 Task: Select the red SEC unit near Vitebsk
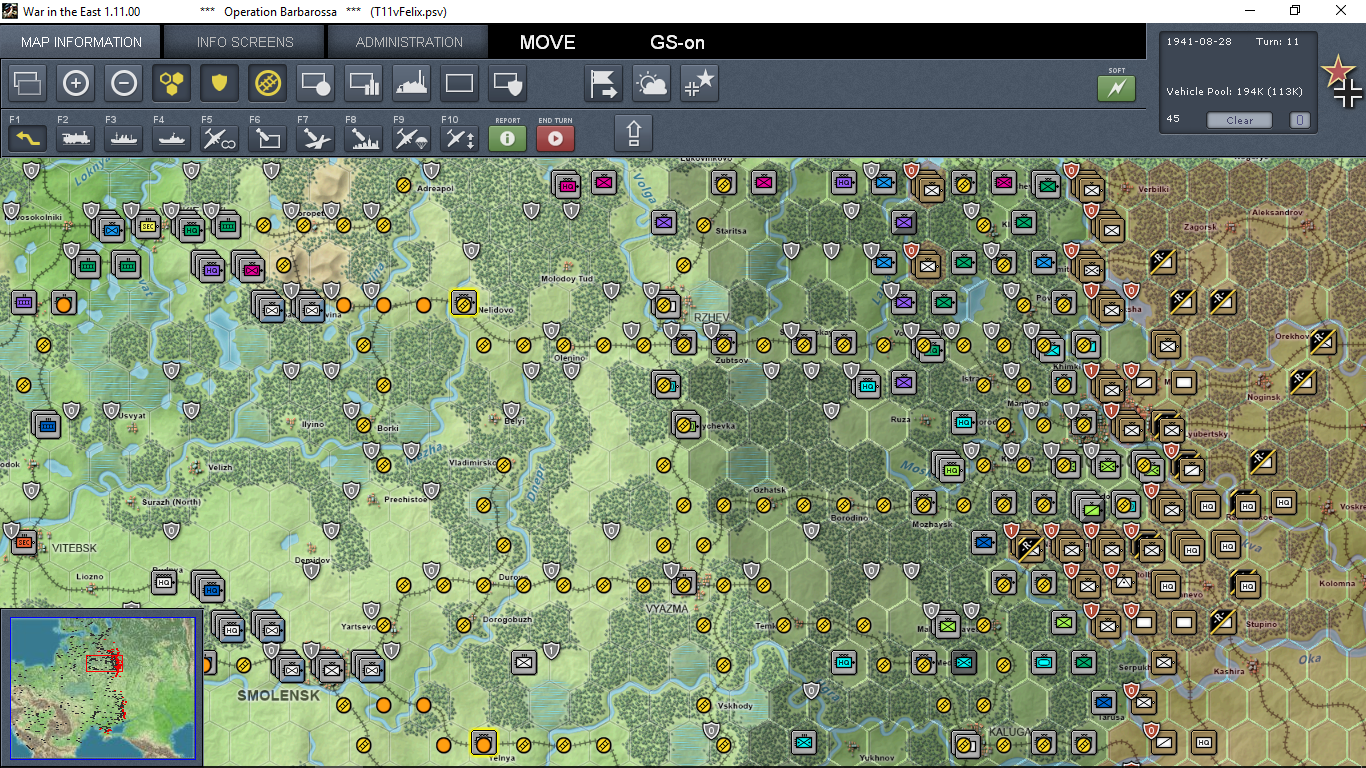[x=24, y=543]
